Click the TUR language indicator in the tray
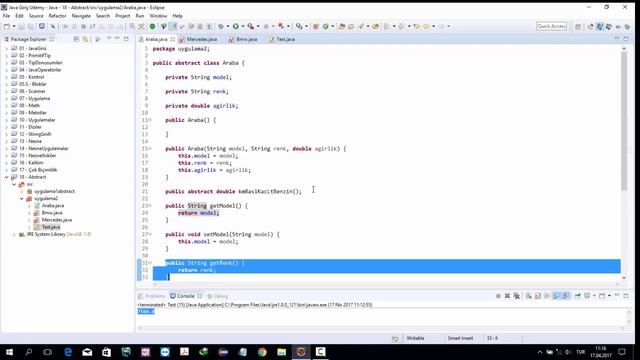 580,352
